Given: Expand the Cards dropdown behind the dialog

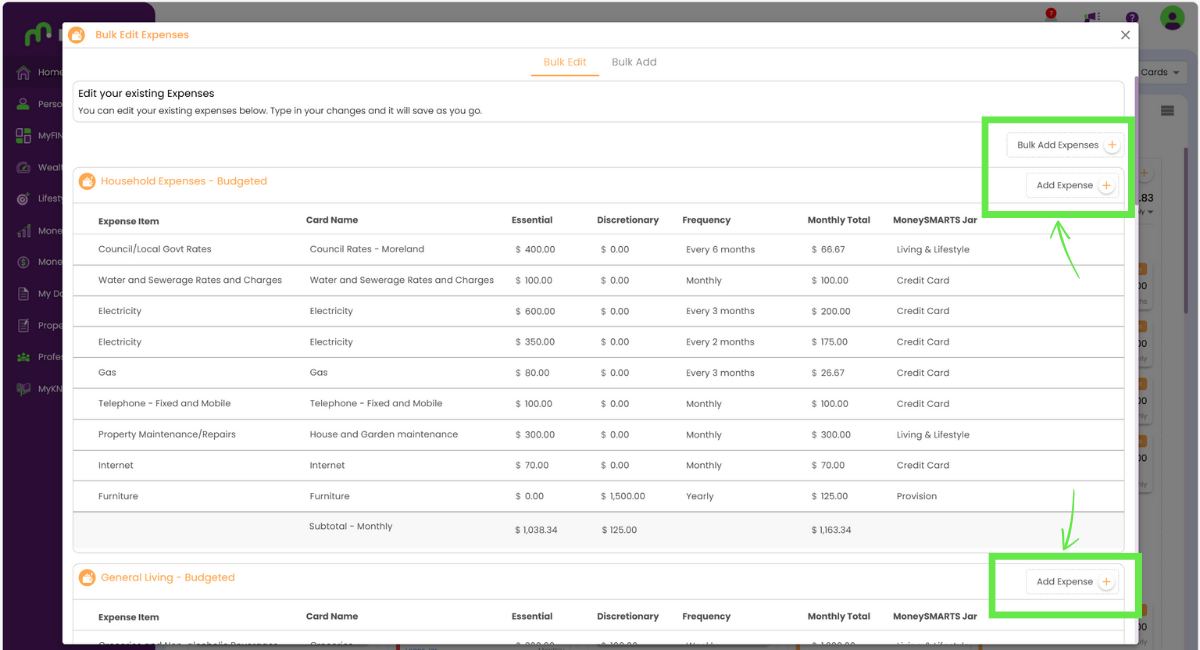Looking at the screenshot, I should (1161, 72).
